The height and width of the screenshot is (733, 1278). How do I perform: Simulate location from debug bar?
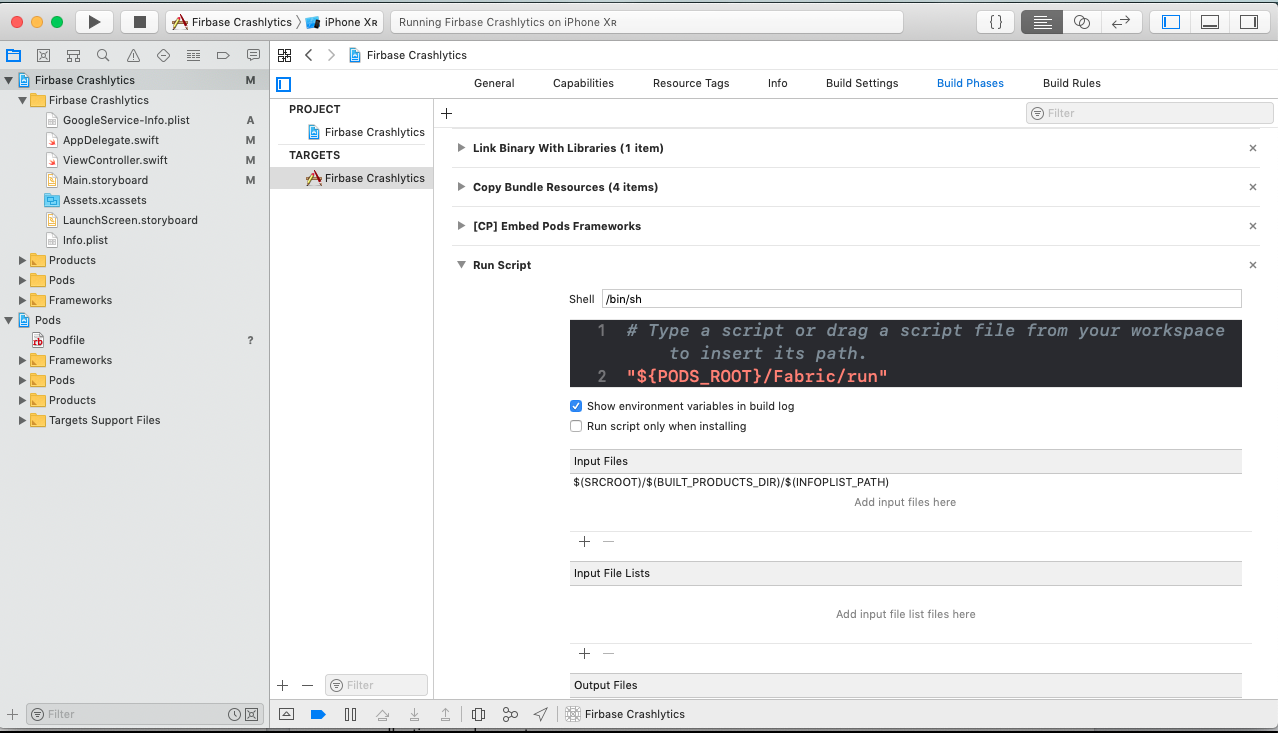pos(541,714)
